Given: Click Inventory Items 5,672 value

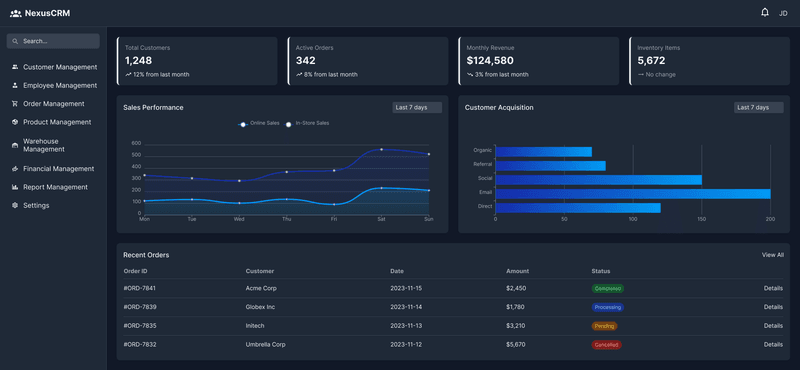Looking at the screenshot, I should 651,61.
